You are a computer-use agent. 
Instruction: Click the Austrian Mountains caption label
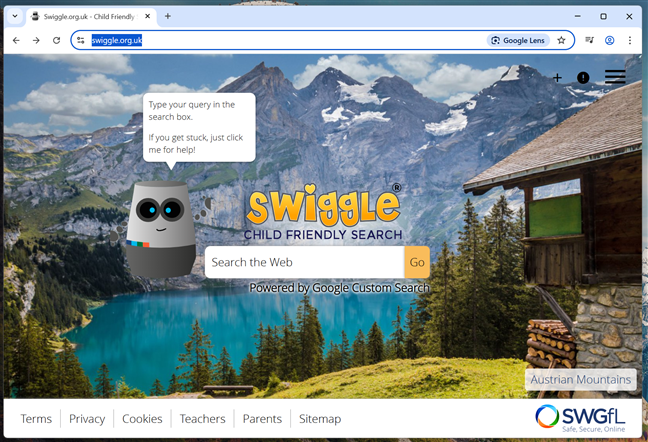coord(580,380)
